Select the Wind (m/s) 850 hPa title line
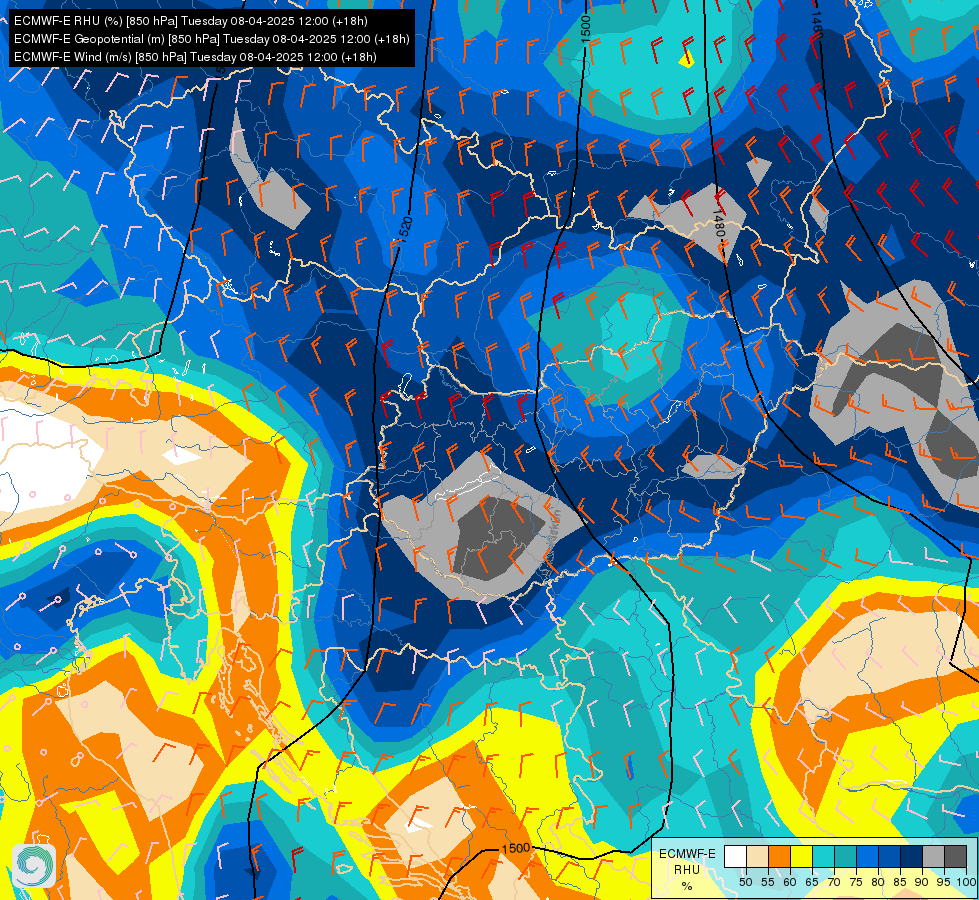The width and height of the screenshot is (979, 900). [x=195, y=57]
